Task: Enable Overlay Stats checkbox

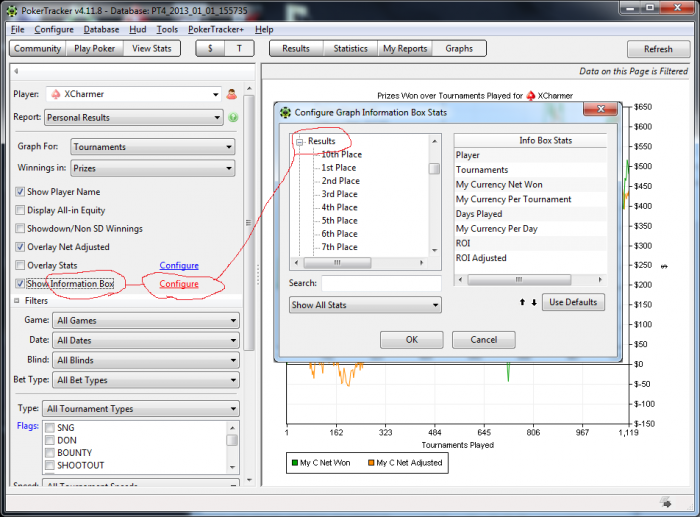Action: 20,265
